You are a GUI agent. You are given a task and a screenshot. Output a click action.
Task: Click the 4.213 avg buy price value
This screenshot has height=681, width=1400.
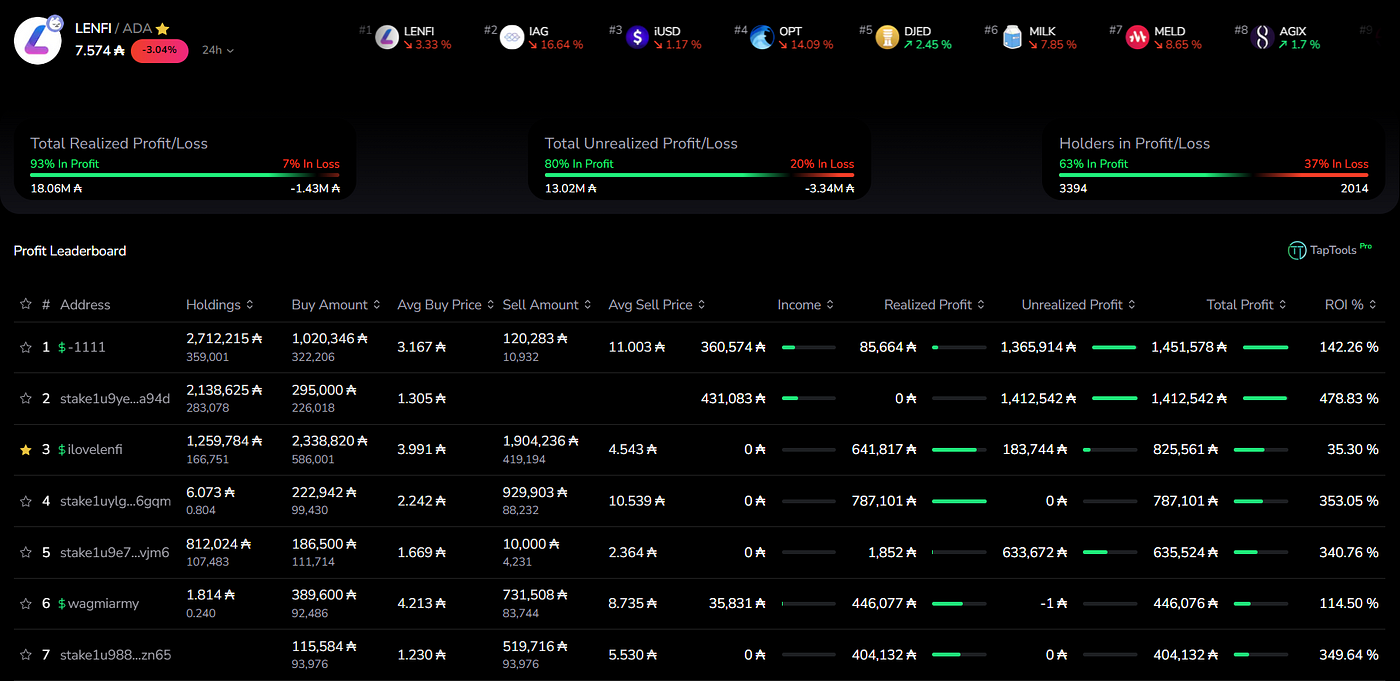point(422,604)
